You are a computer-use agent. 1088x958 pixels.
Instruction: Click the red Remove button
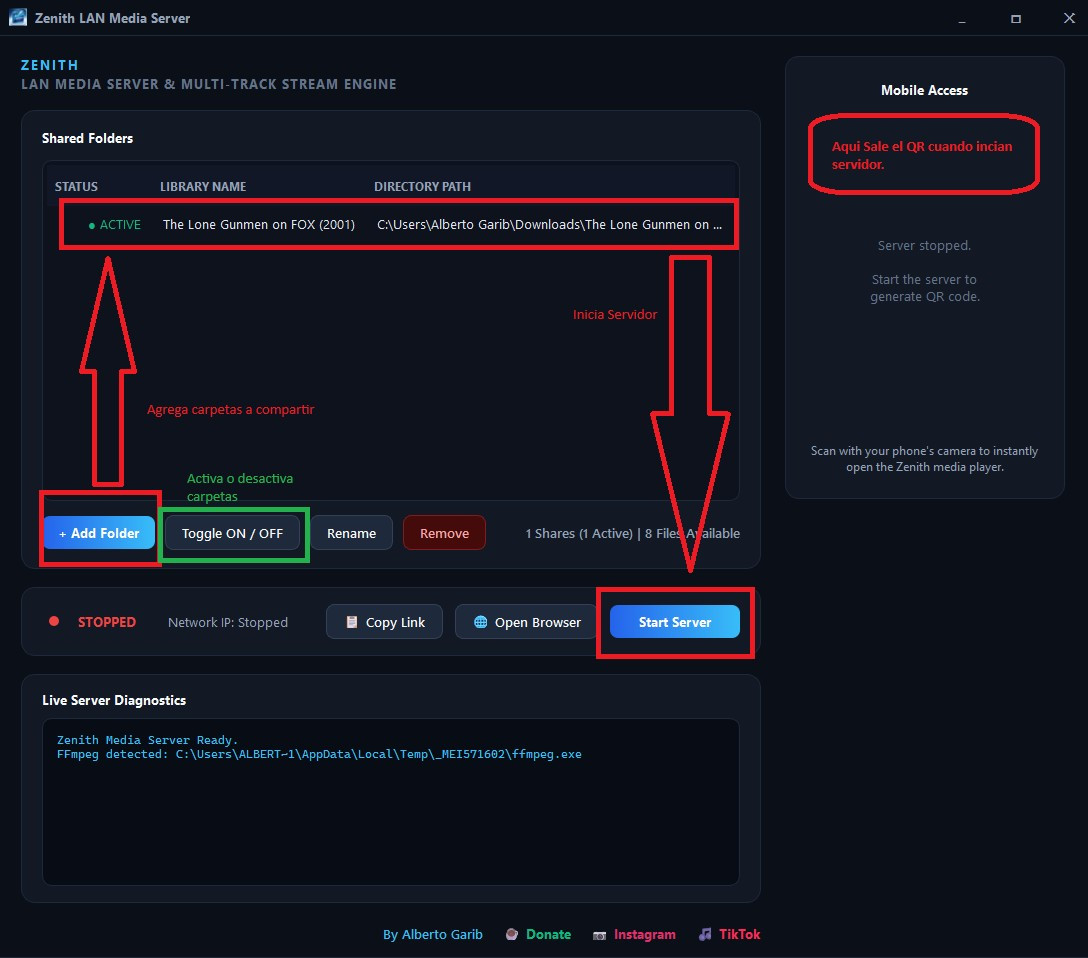click(x=444, y=533)
